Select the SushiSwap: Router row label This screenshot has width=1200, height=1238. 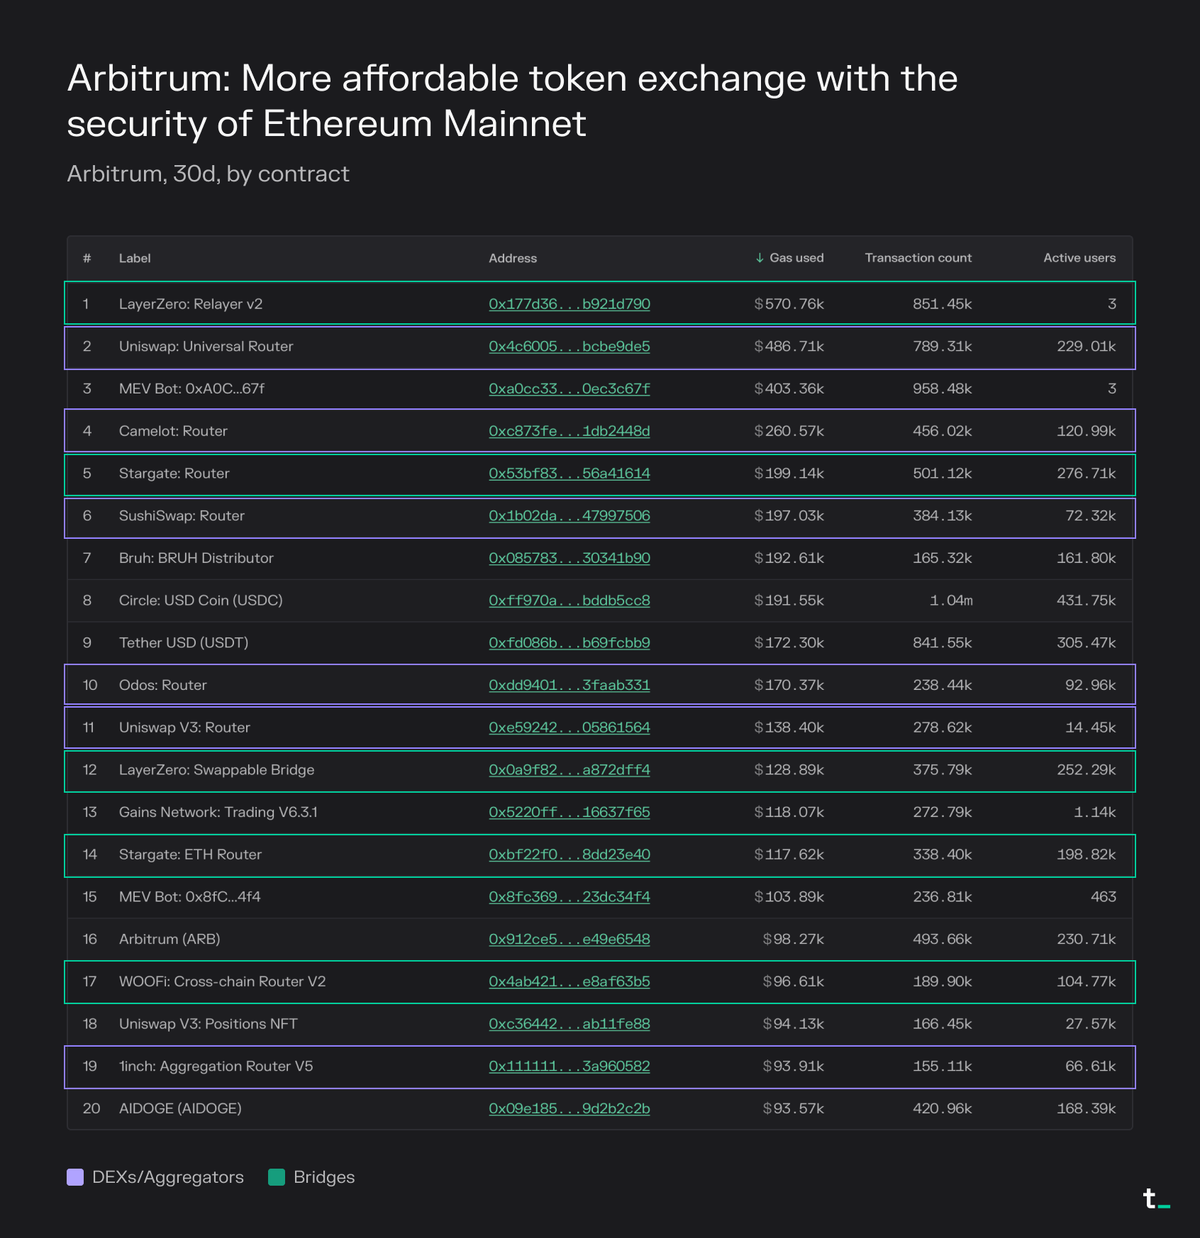click(182, 516)
